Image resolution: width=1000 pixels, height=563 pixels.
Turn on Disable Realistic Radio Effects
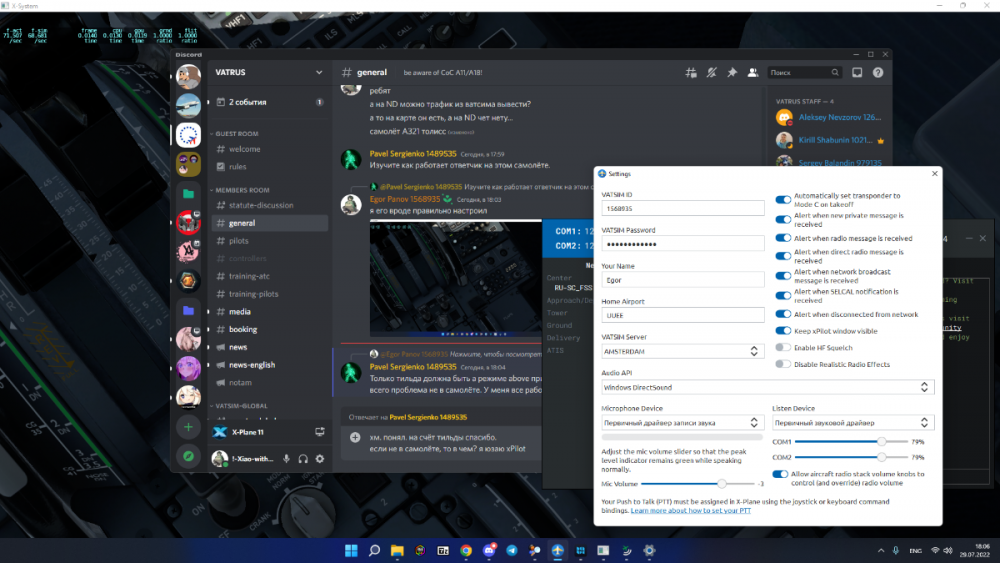tap(783, 364)
